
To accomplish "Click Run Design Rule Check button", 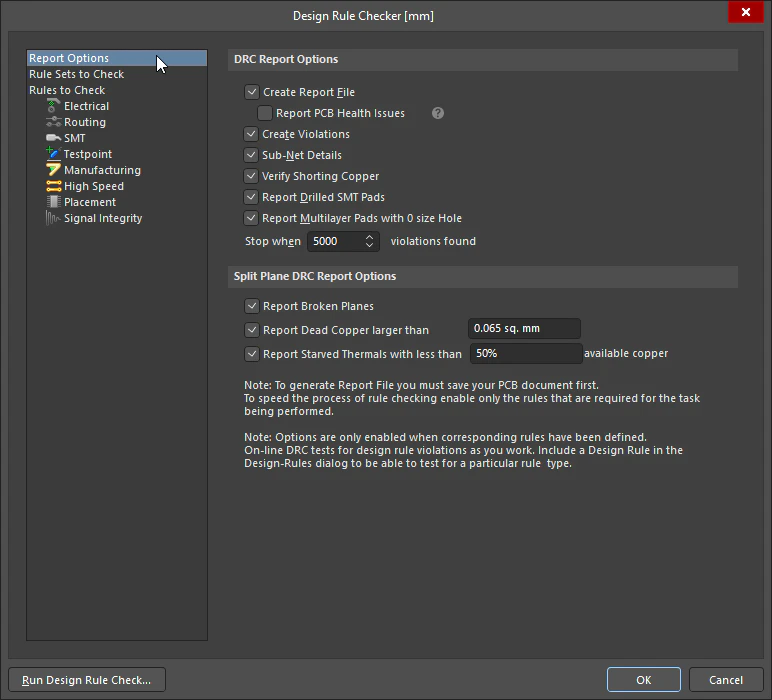I will tap(87, 680).
